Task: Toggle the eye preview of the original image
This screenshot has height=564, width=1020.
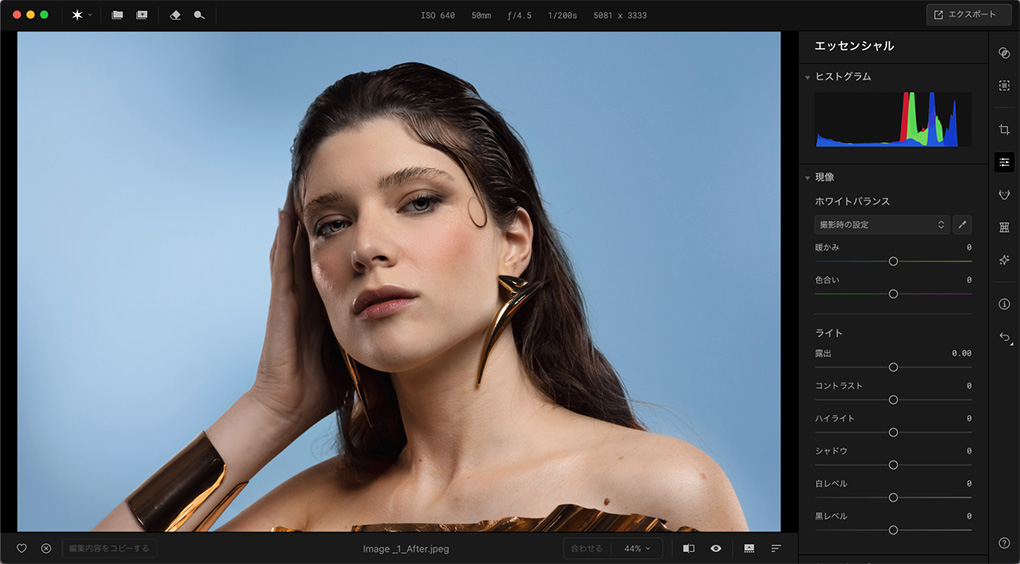Action: pyautogui.click(x=716, y=548)
